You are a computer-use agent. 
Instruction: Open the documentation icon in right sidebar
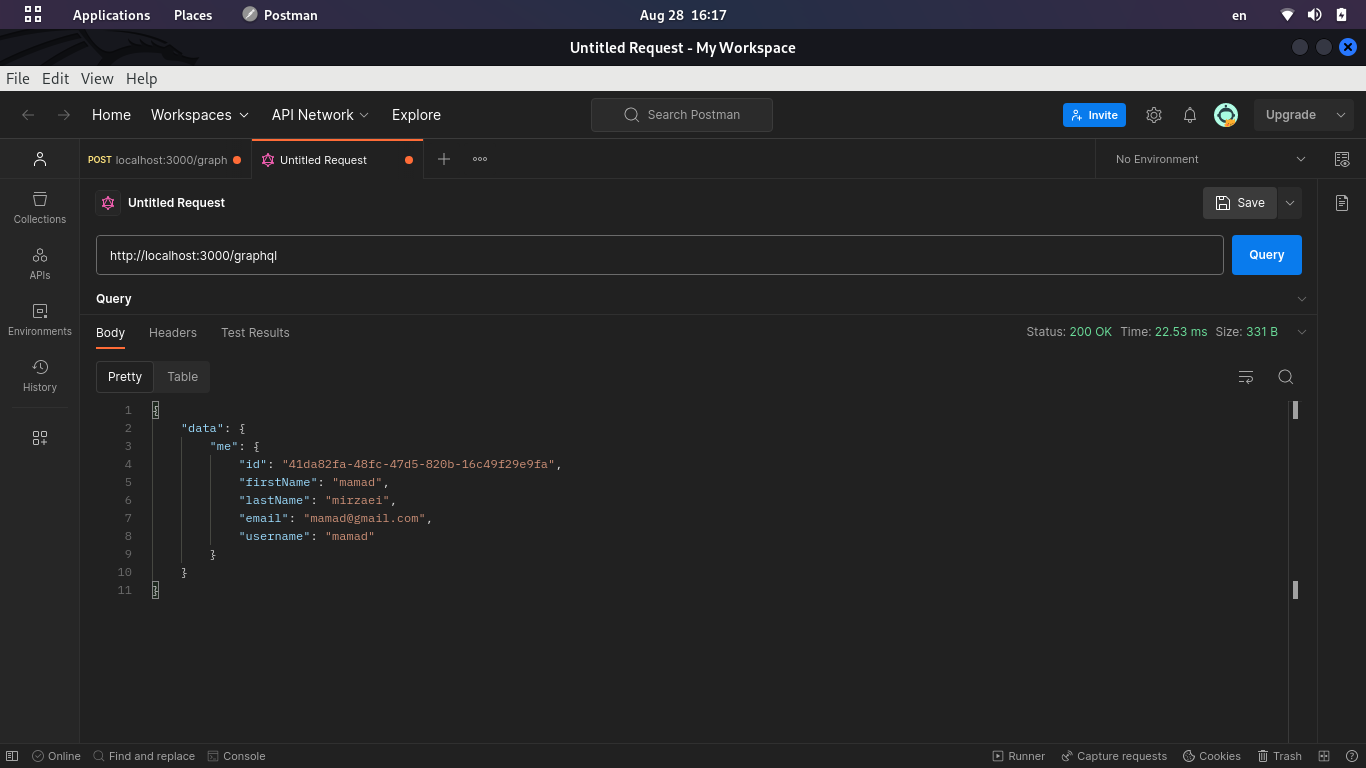(x=1342, y=203)
